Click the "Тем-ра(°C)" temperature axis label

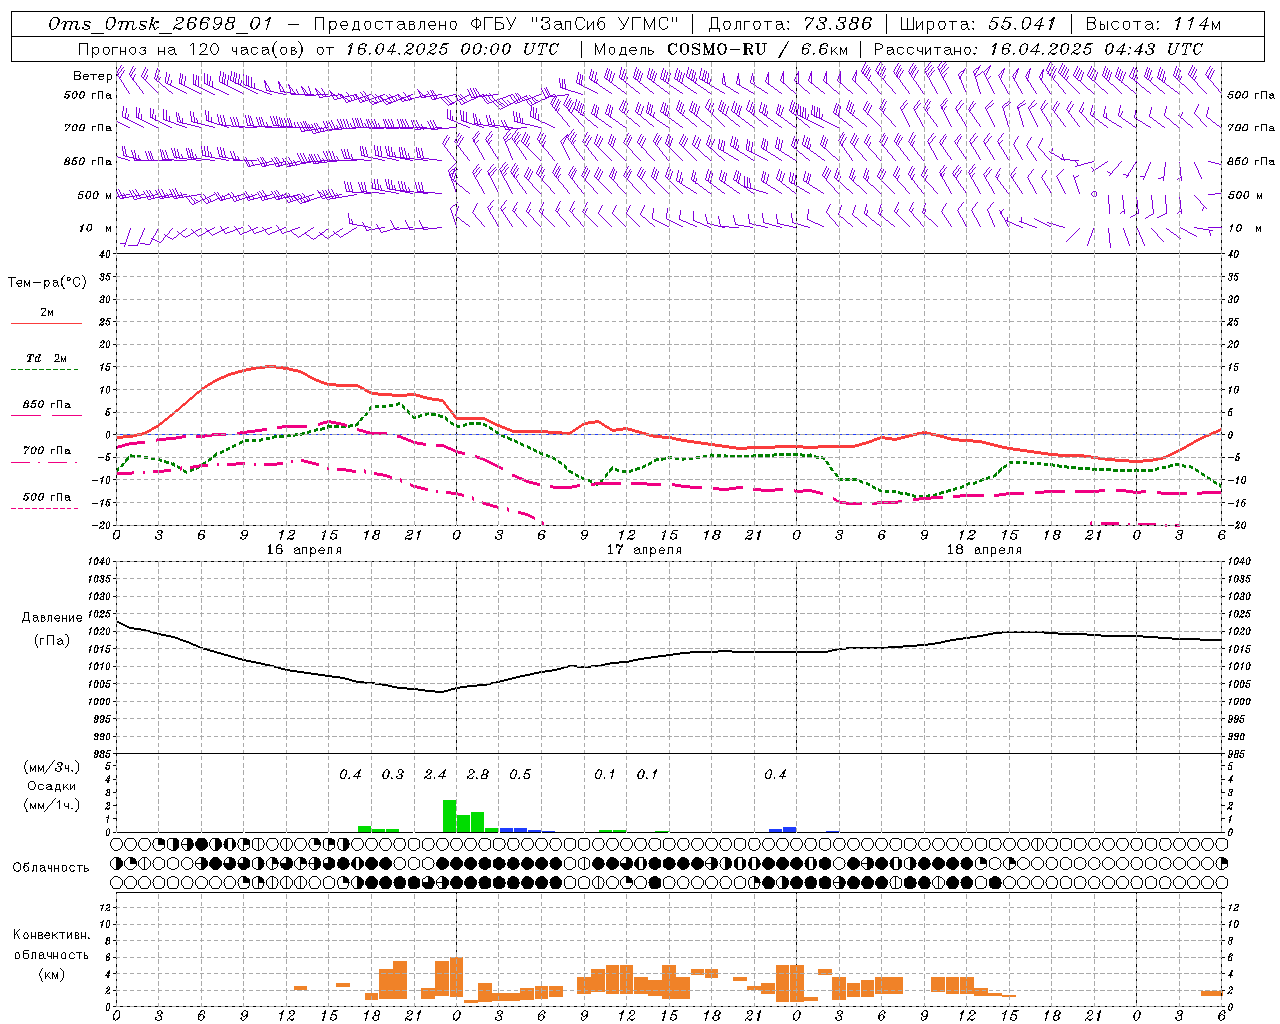(x=47, y=283)
